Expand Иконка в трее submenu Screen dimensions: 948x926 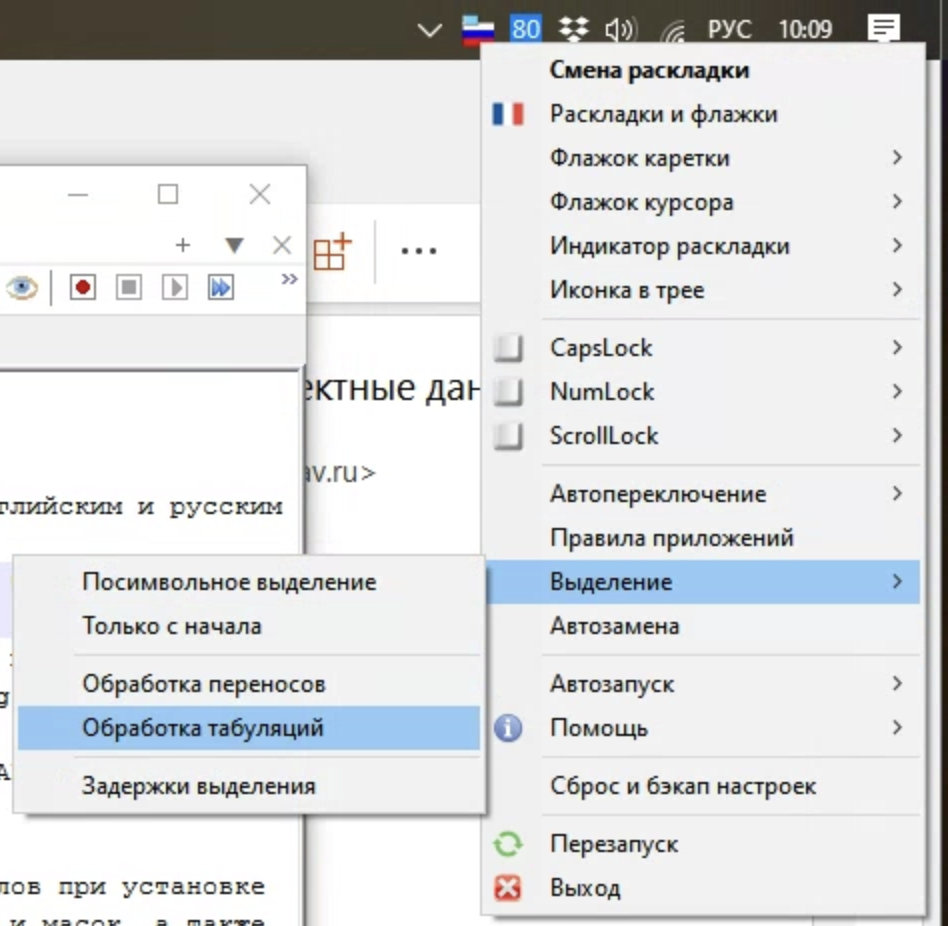coord(703,290)
